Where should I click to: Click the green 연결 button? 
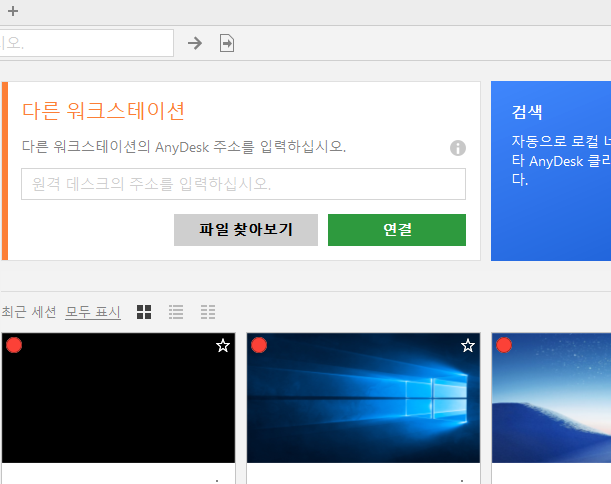(x=397, y=230)
